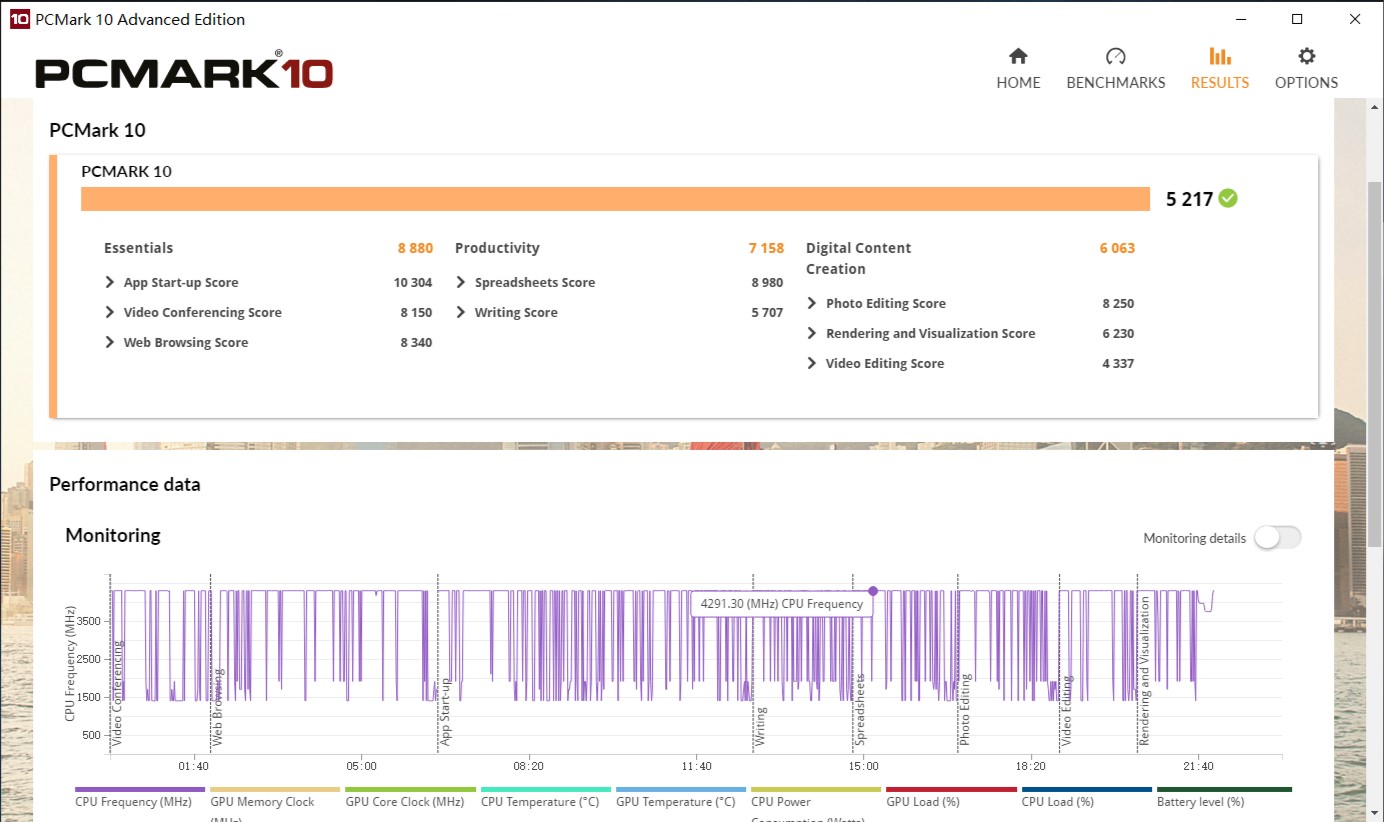Expand App Start-up Score row

point(110,283)
